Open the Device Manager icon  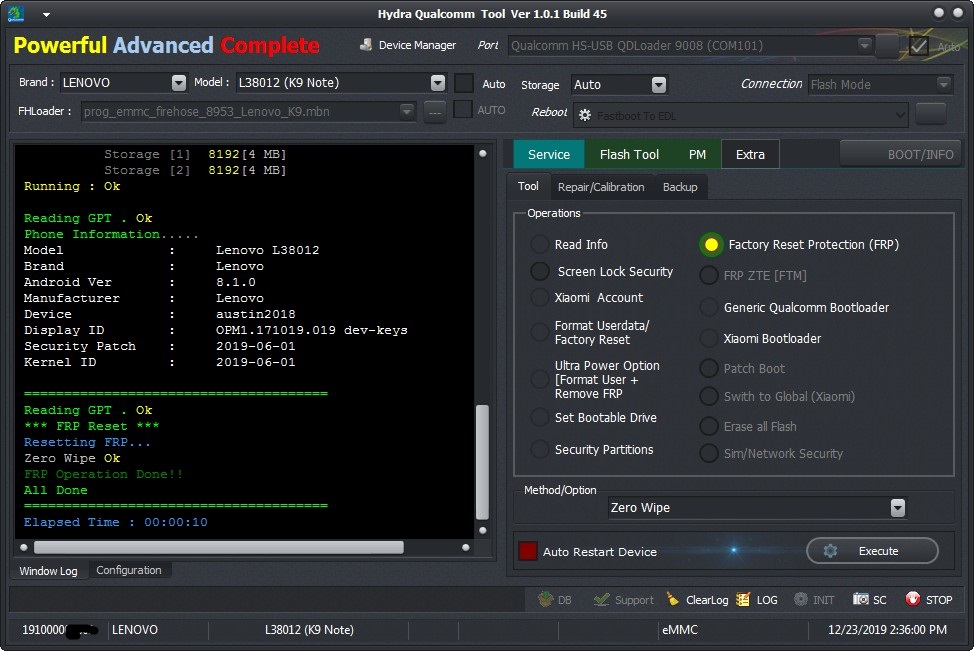[x=366, y=45]
